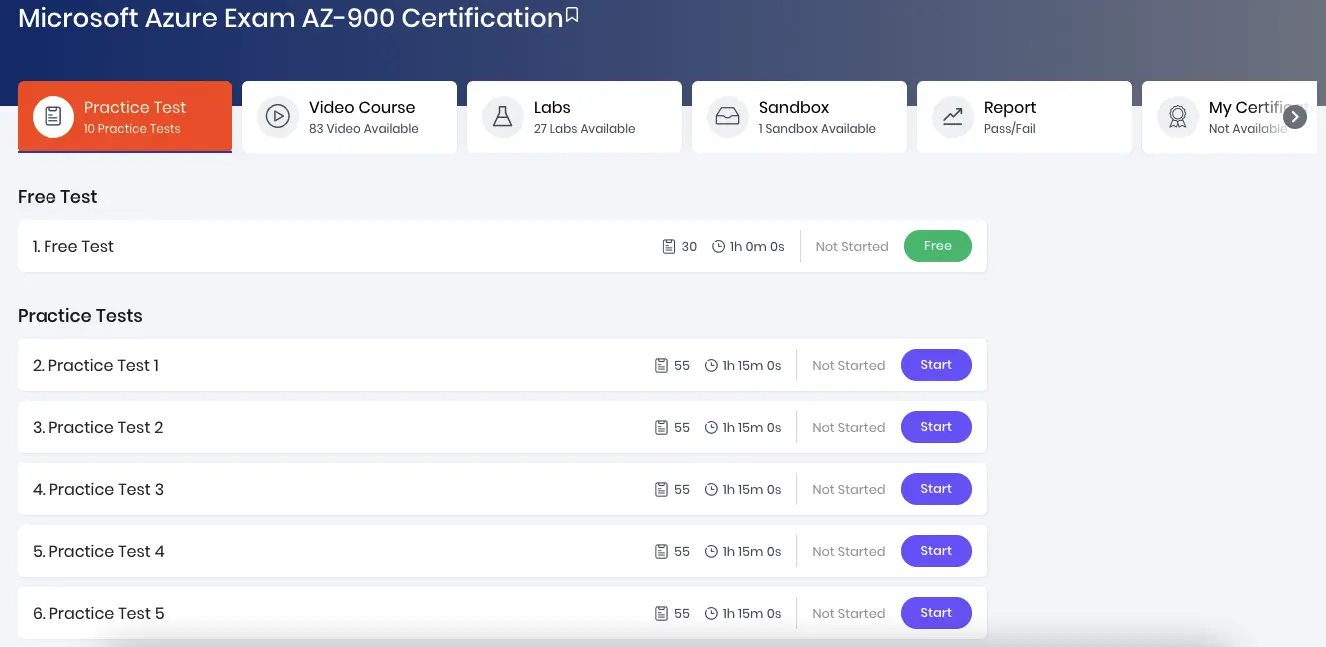Click the clock icon for Practice Test 4
1326x647 pixels.
click(x=711, y=551)
